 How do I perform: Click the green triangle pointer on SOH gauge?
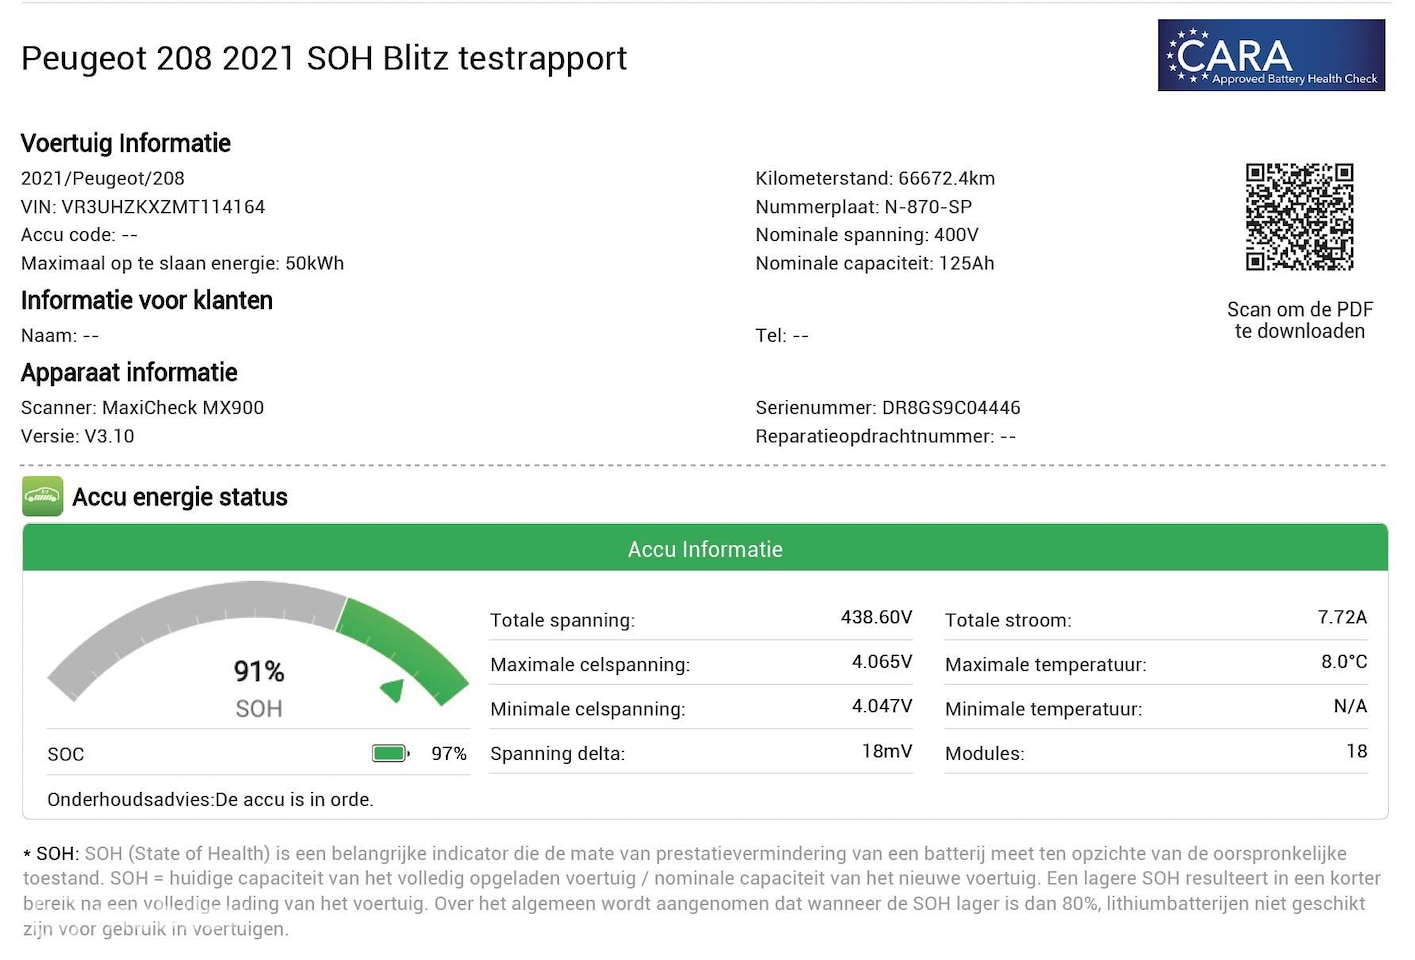pyautogui.click(x=392, y=690)
